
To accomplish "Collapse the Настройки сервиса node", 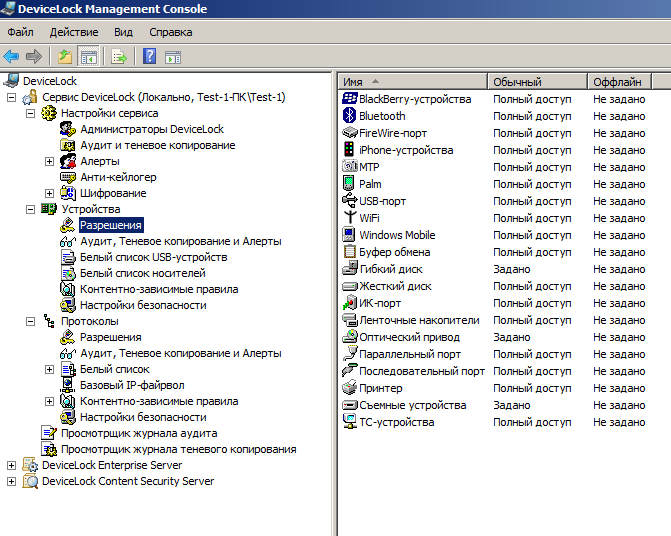I will pos(30,114).
